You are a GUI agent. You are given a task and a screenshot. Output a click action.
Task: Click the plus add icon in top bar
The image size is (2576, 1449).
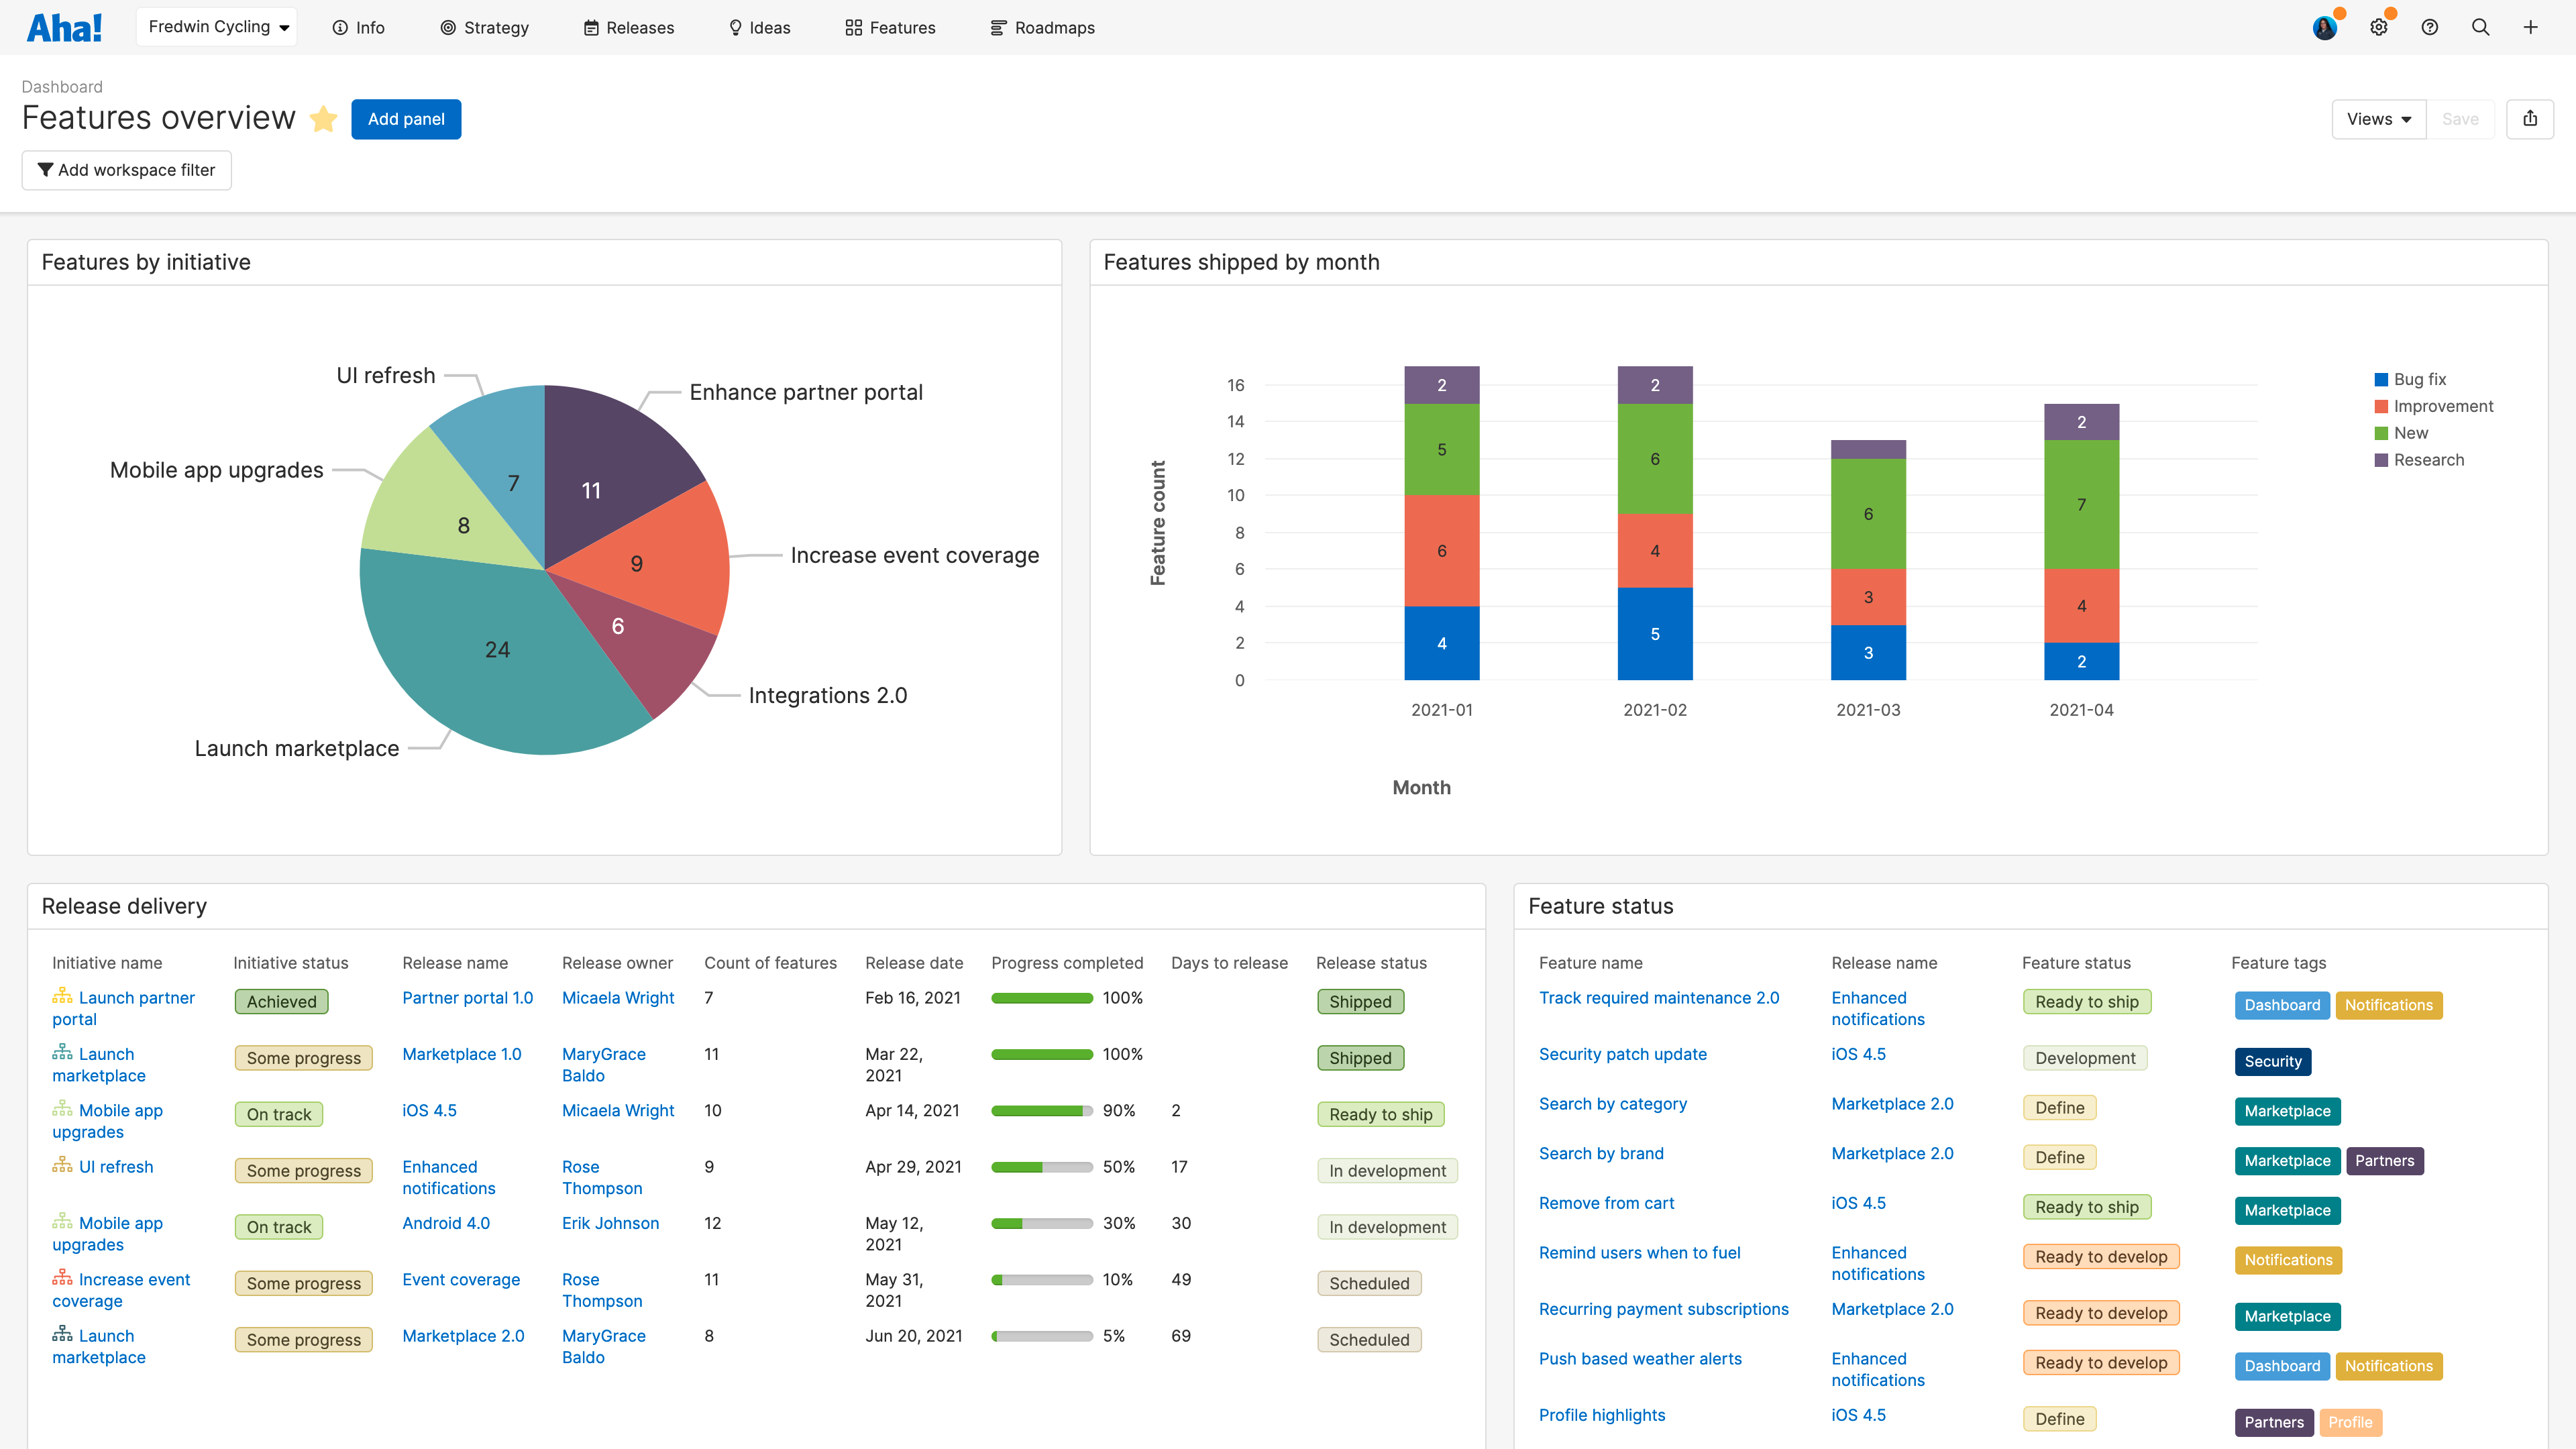coord(2530,28)
